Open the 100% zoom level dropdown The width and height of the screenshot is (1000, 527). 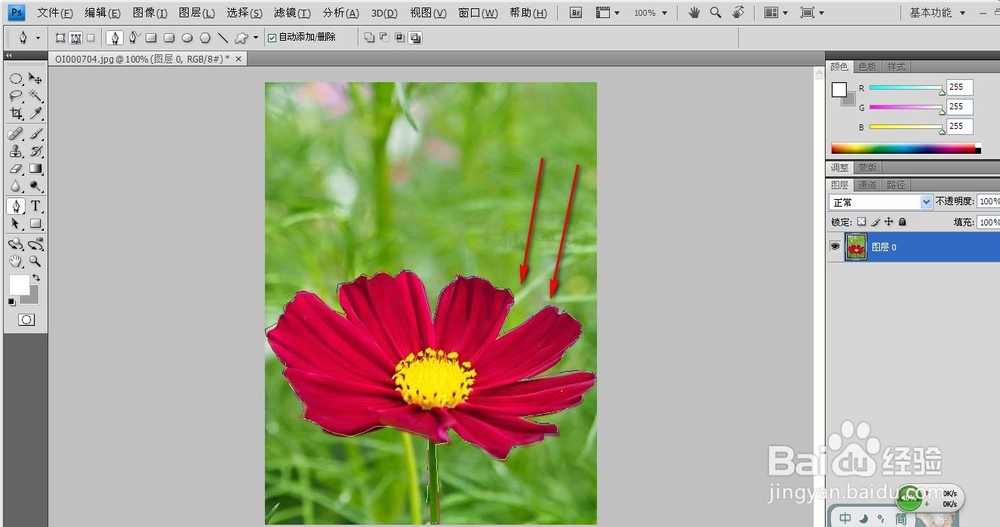[651, 13]
